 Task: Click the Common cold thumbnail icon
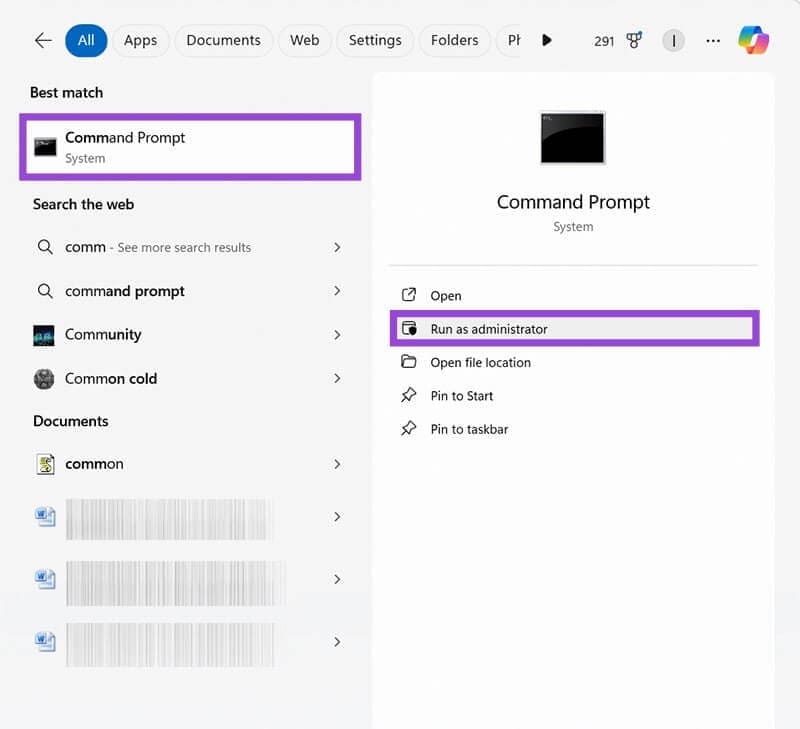coord(44,379)
